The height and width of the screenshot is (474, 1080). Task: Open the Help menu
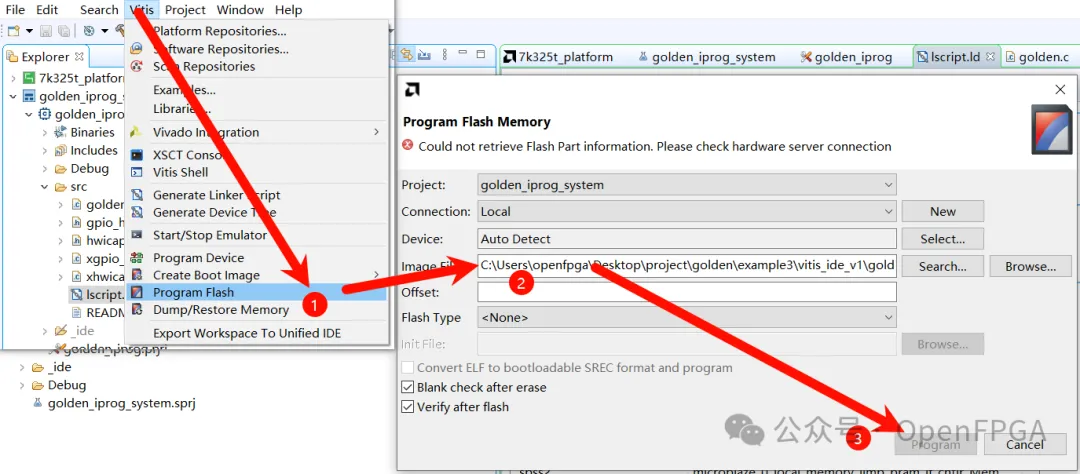point(288,10)
